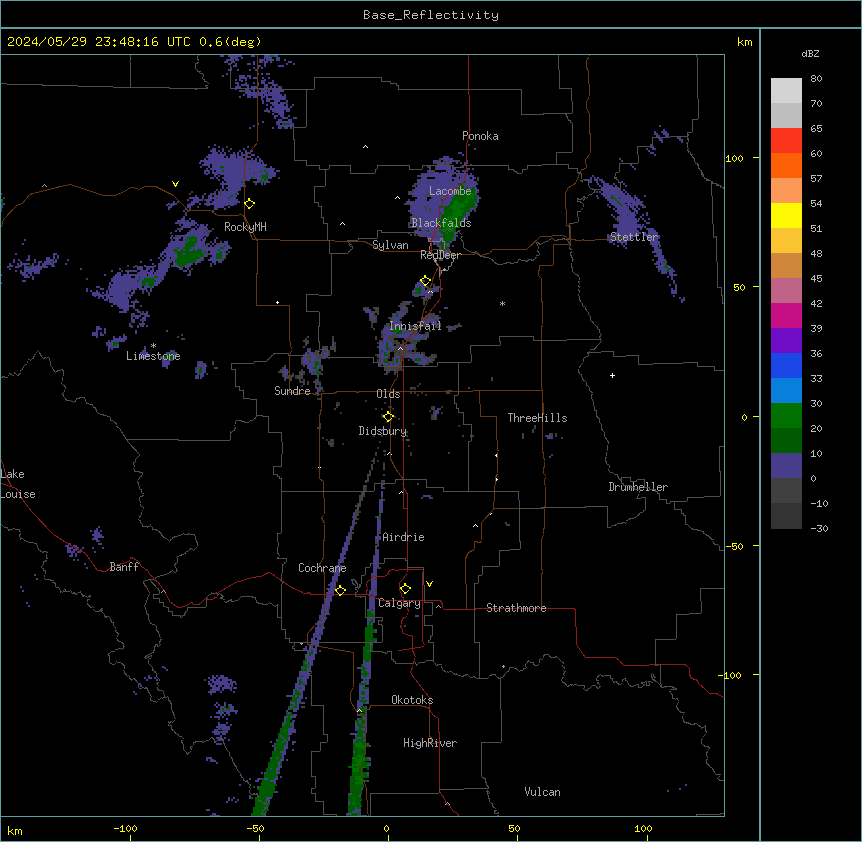862x842 pixels.
Task: Click the Base_Reflectivity title text
Action: point(431,15)
